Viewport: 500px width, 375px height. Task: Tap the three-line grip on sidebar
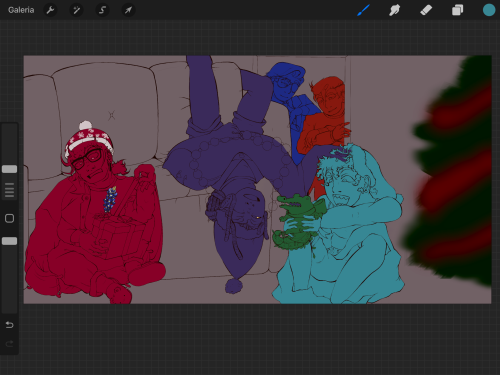9,190
